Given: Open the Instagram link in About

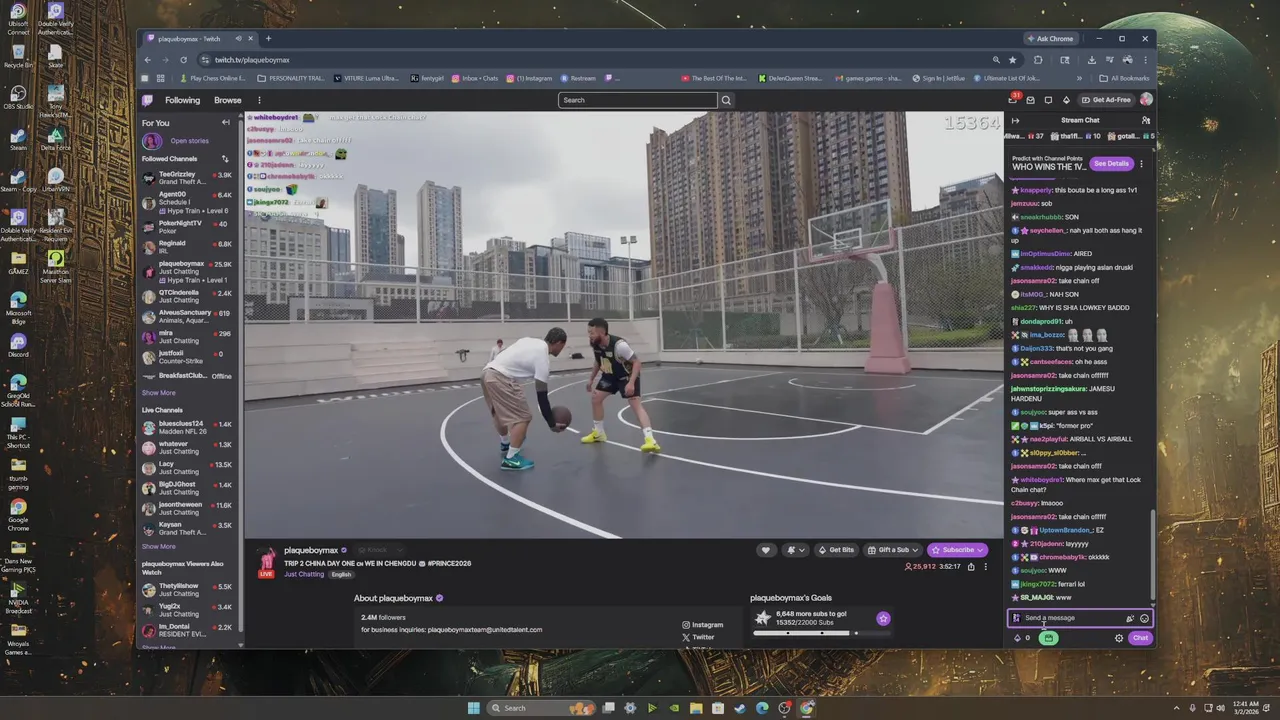Looking at the screenshot, I should coord(702,625).
